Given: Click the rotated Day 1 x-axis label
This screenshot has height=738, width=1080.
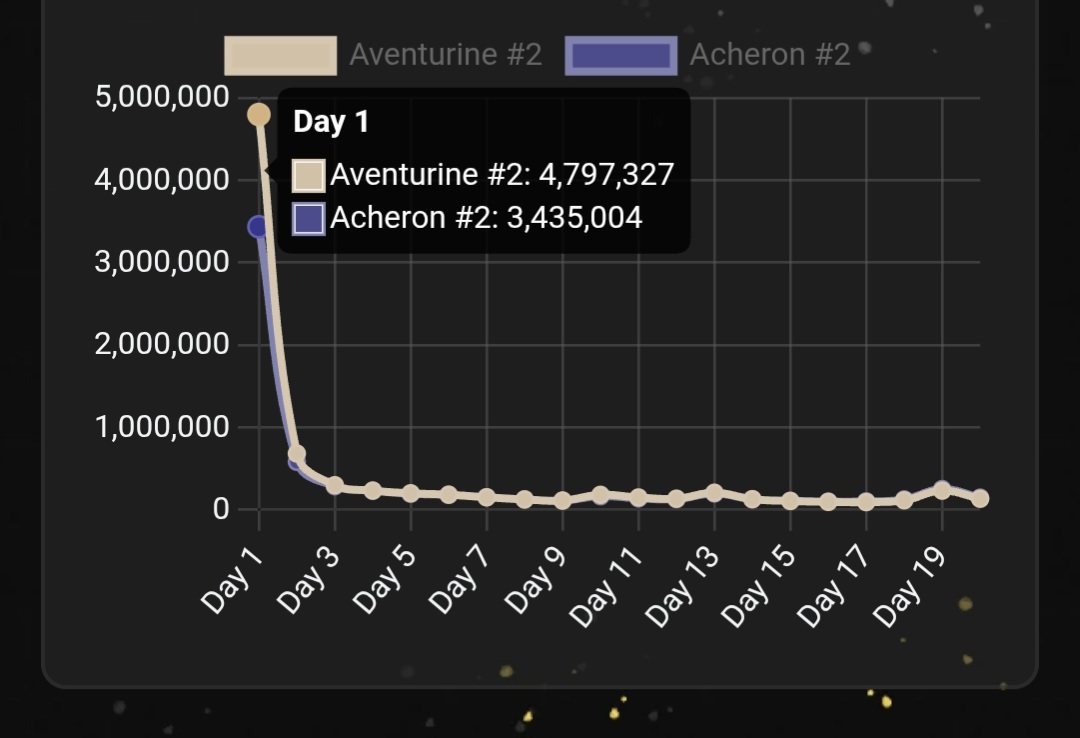Looking at the screenshot, I should (232, 580).
